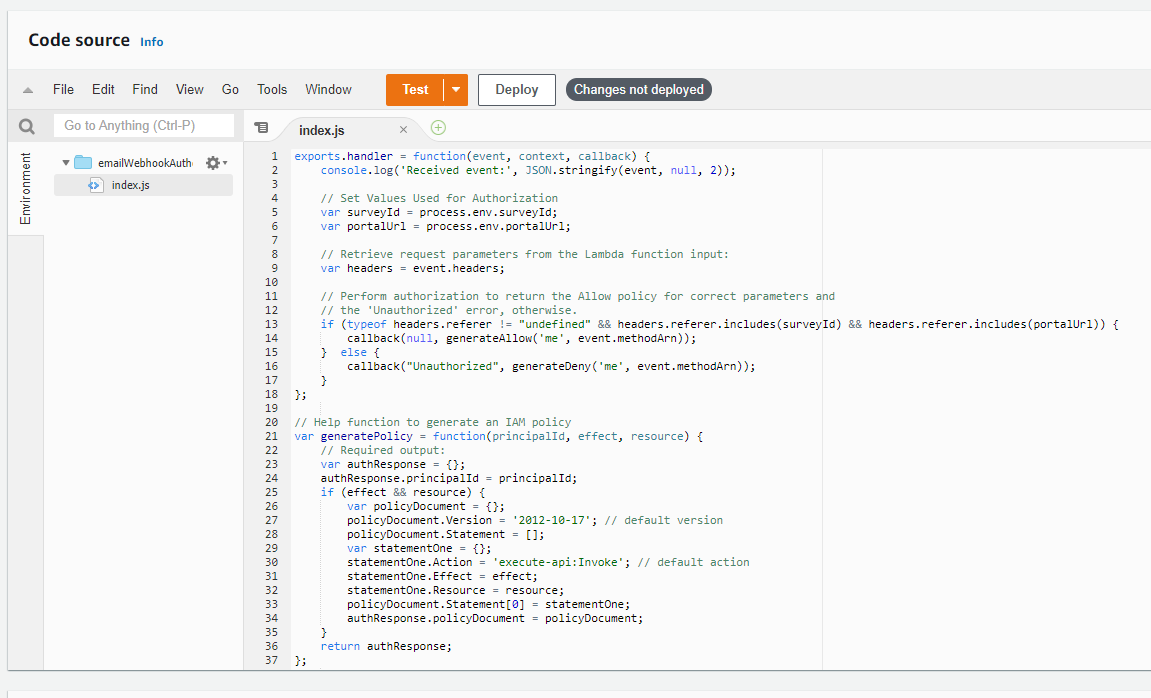Open the Info link next to Code source
Image resolution: width=1151 pixels, height=698 pixels.
point(151,42)
